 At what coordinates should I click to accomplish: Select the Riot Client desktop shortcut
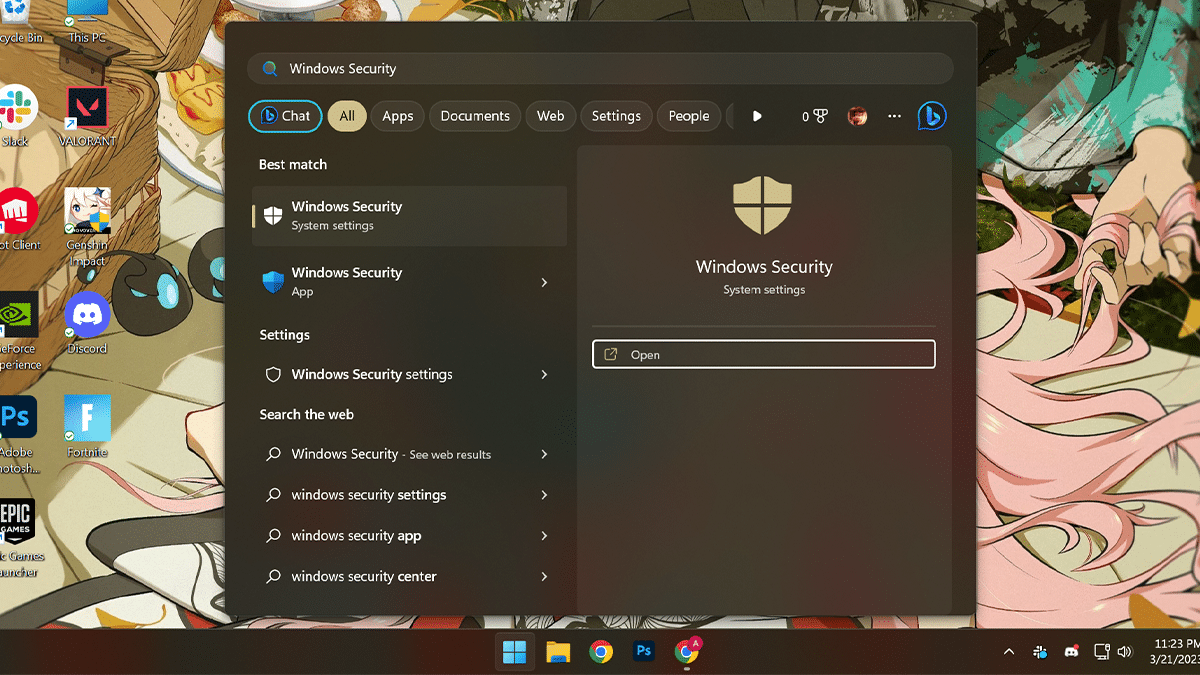pos(19,220)
